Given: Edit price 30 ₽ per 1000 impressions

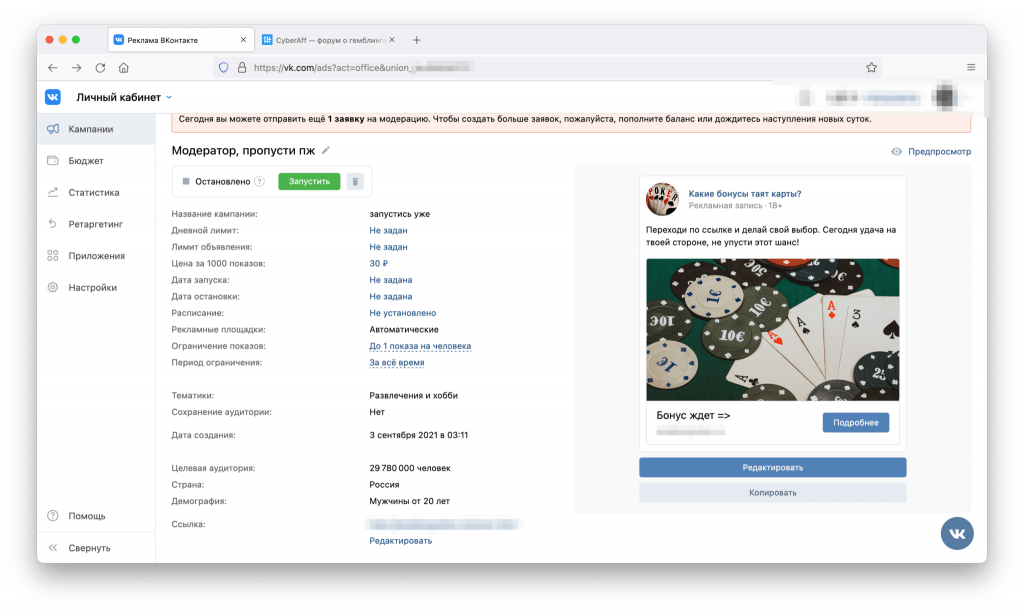Looking at the screenshot, I should tap(378, 263).
